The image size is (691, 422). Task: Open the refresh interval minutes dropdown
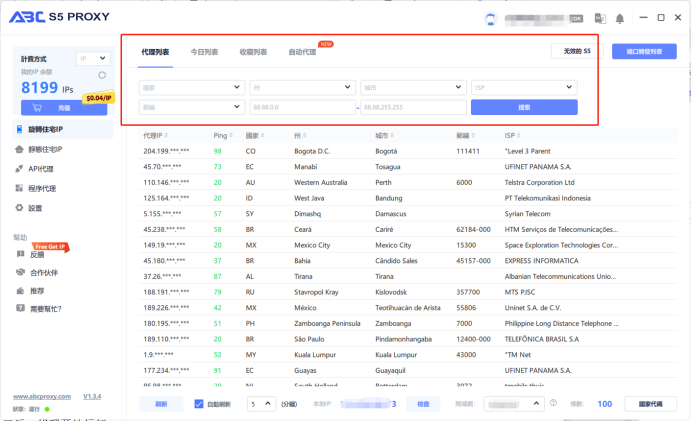pos(260,404)
